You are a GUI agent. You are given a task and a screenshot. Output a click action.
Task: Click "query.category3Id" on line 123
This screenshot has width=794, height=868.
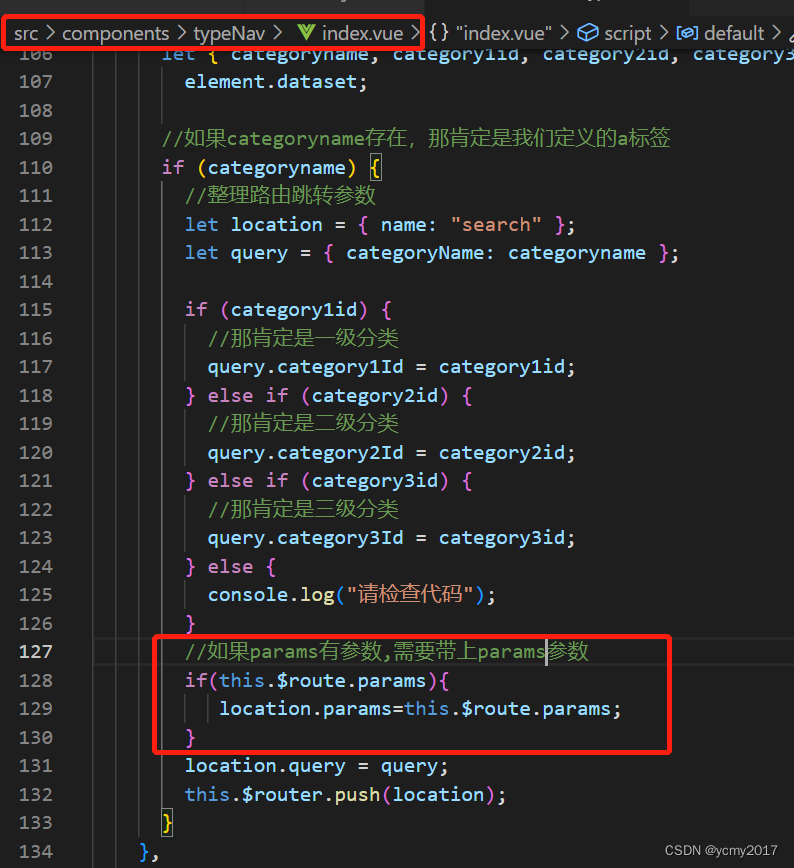click(x=306, y=538)
